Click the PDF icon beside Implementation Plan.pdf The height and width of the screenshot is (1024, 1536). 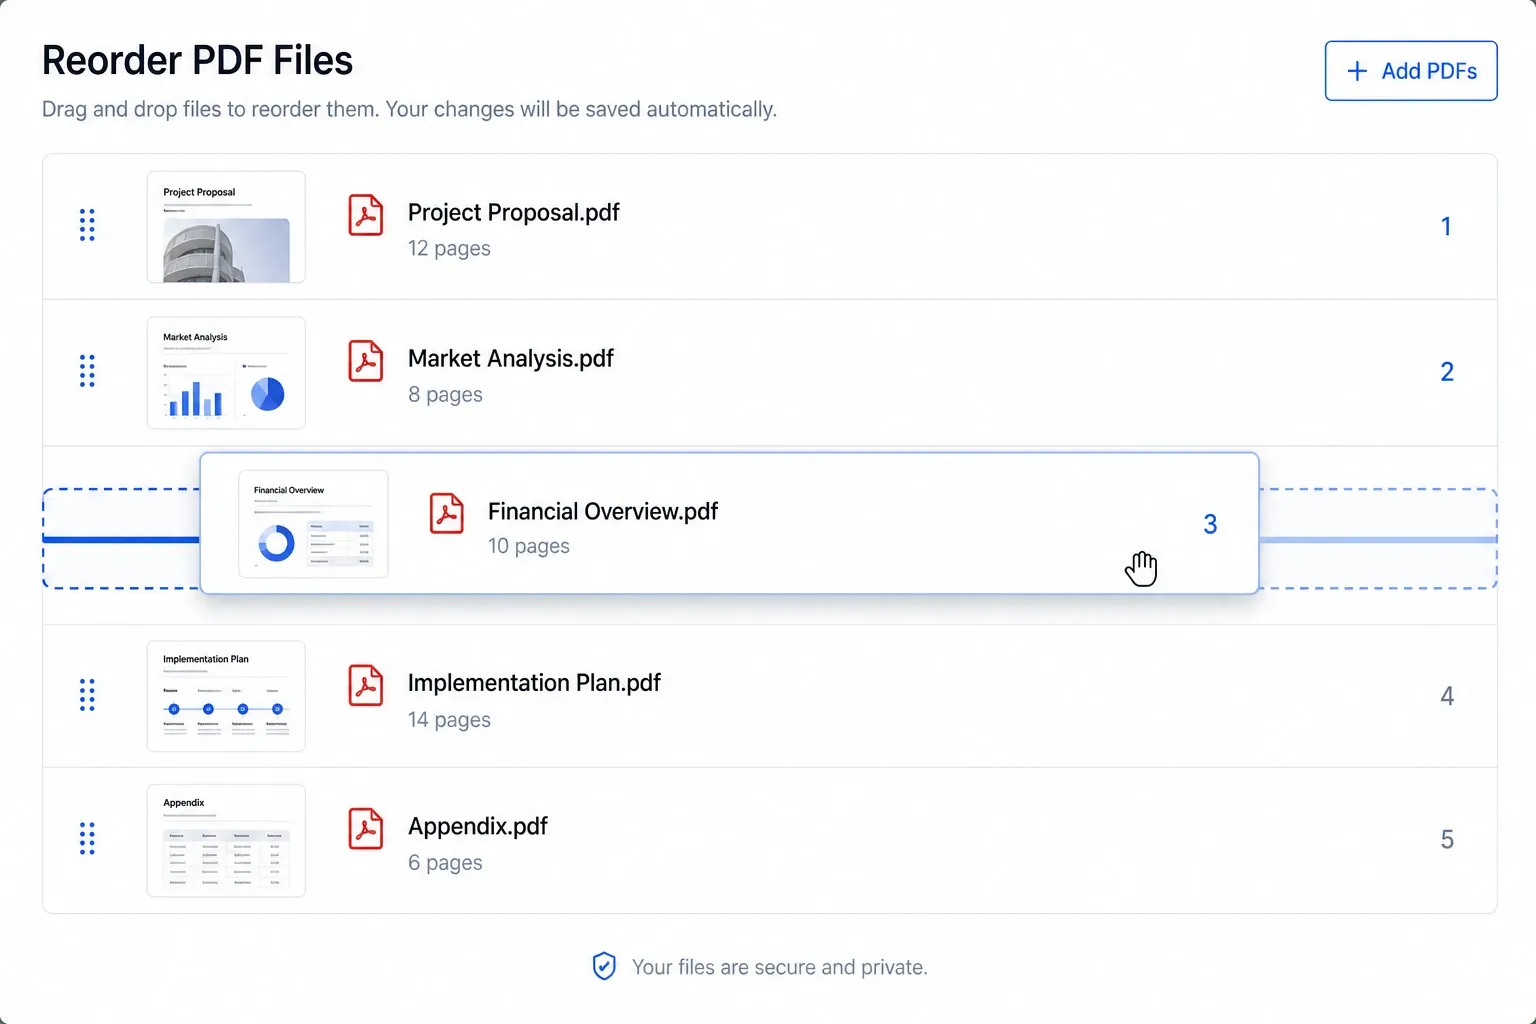tap(366, 685)
